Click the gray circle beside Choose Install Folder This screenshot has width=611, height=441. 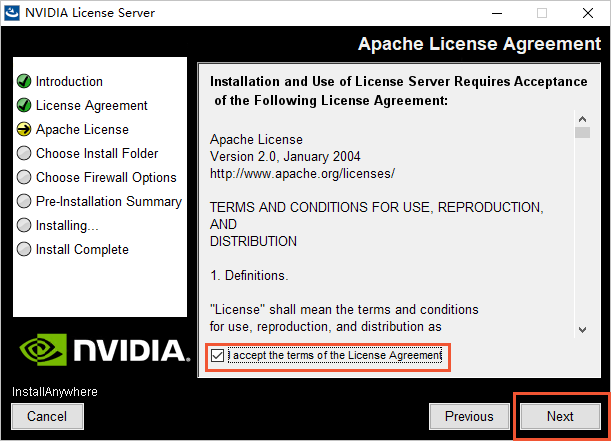[x=24, y=153]
